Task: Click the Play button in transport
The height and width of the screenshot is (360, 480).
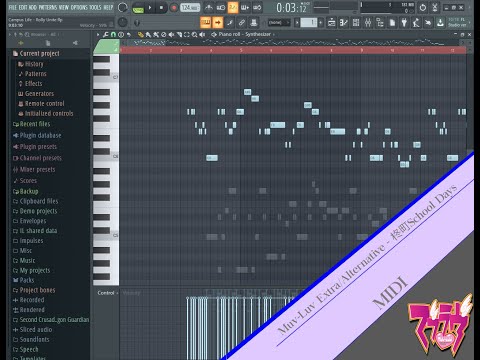Action: (150, 7)
